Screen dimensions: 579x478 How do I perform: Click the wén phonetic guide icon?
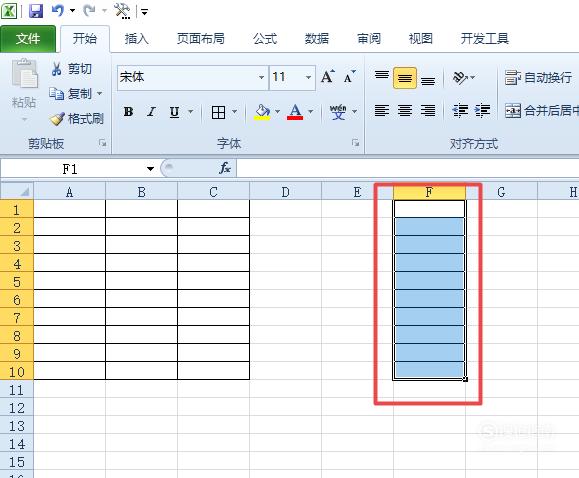338,111
